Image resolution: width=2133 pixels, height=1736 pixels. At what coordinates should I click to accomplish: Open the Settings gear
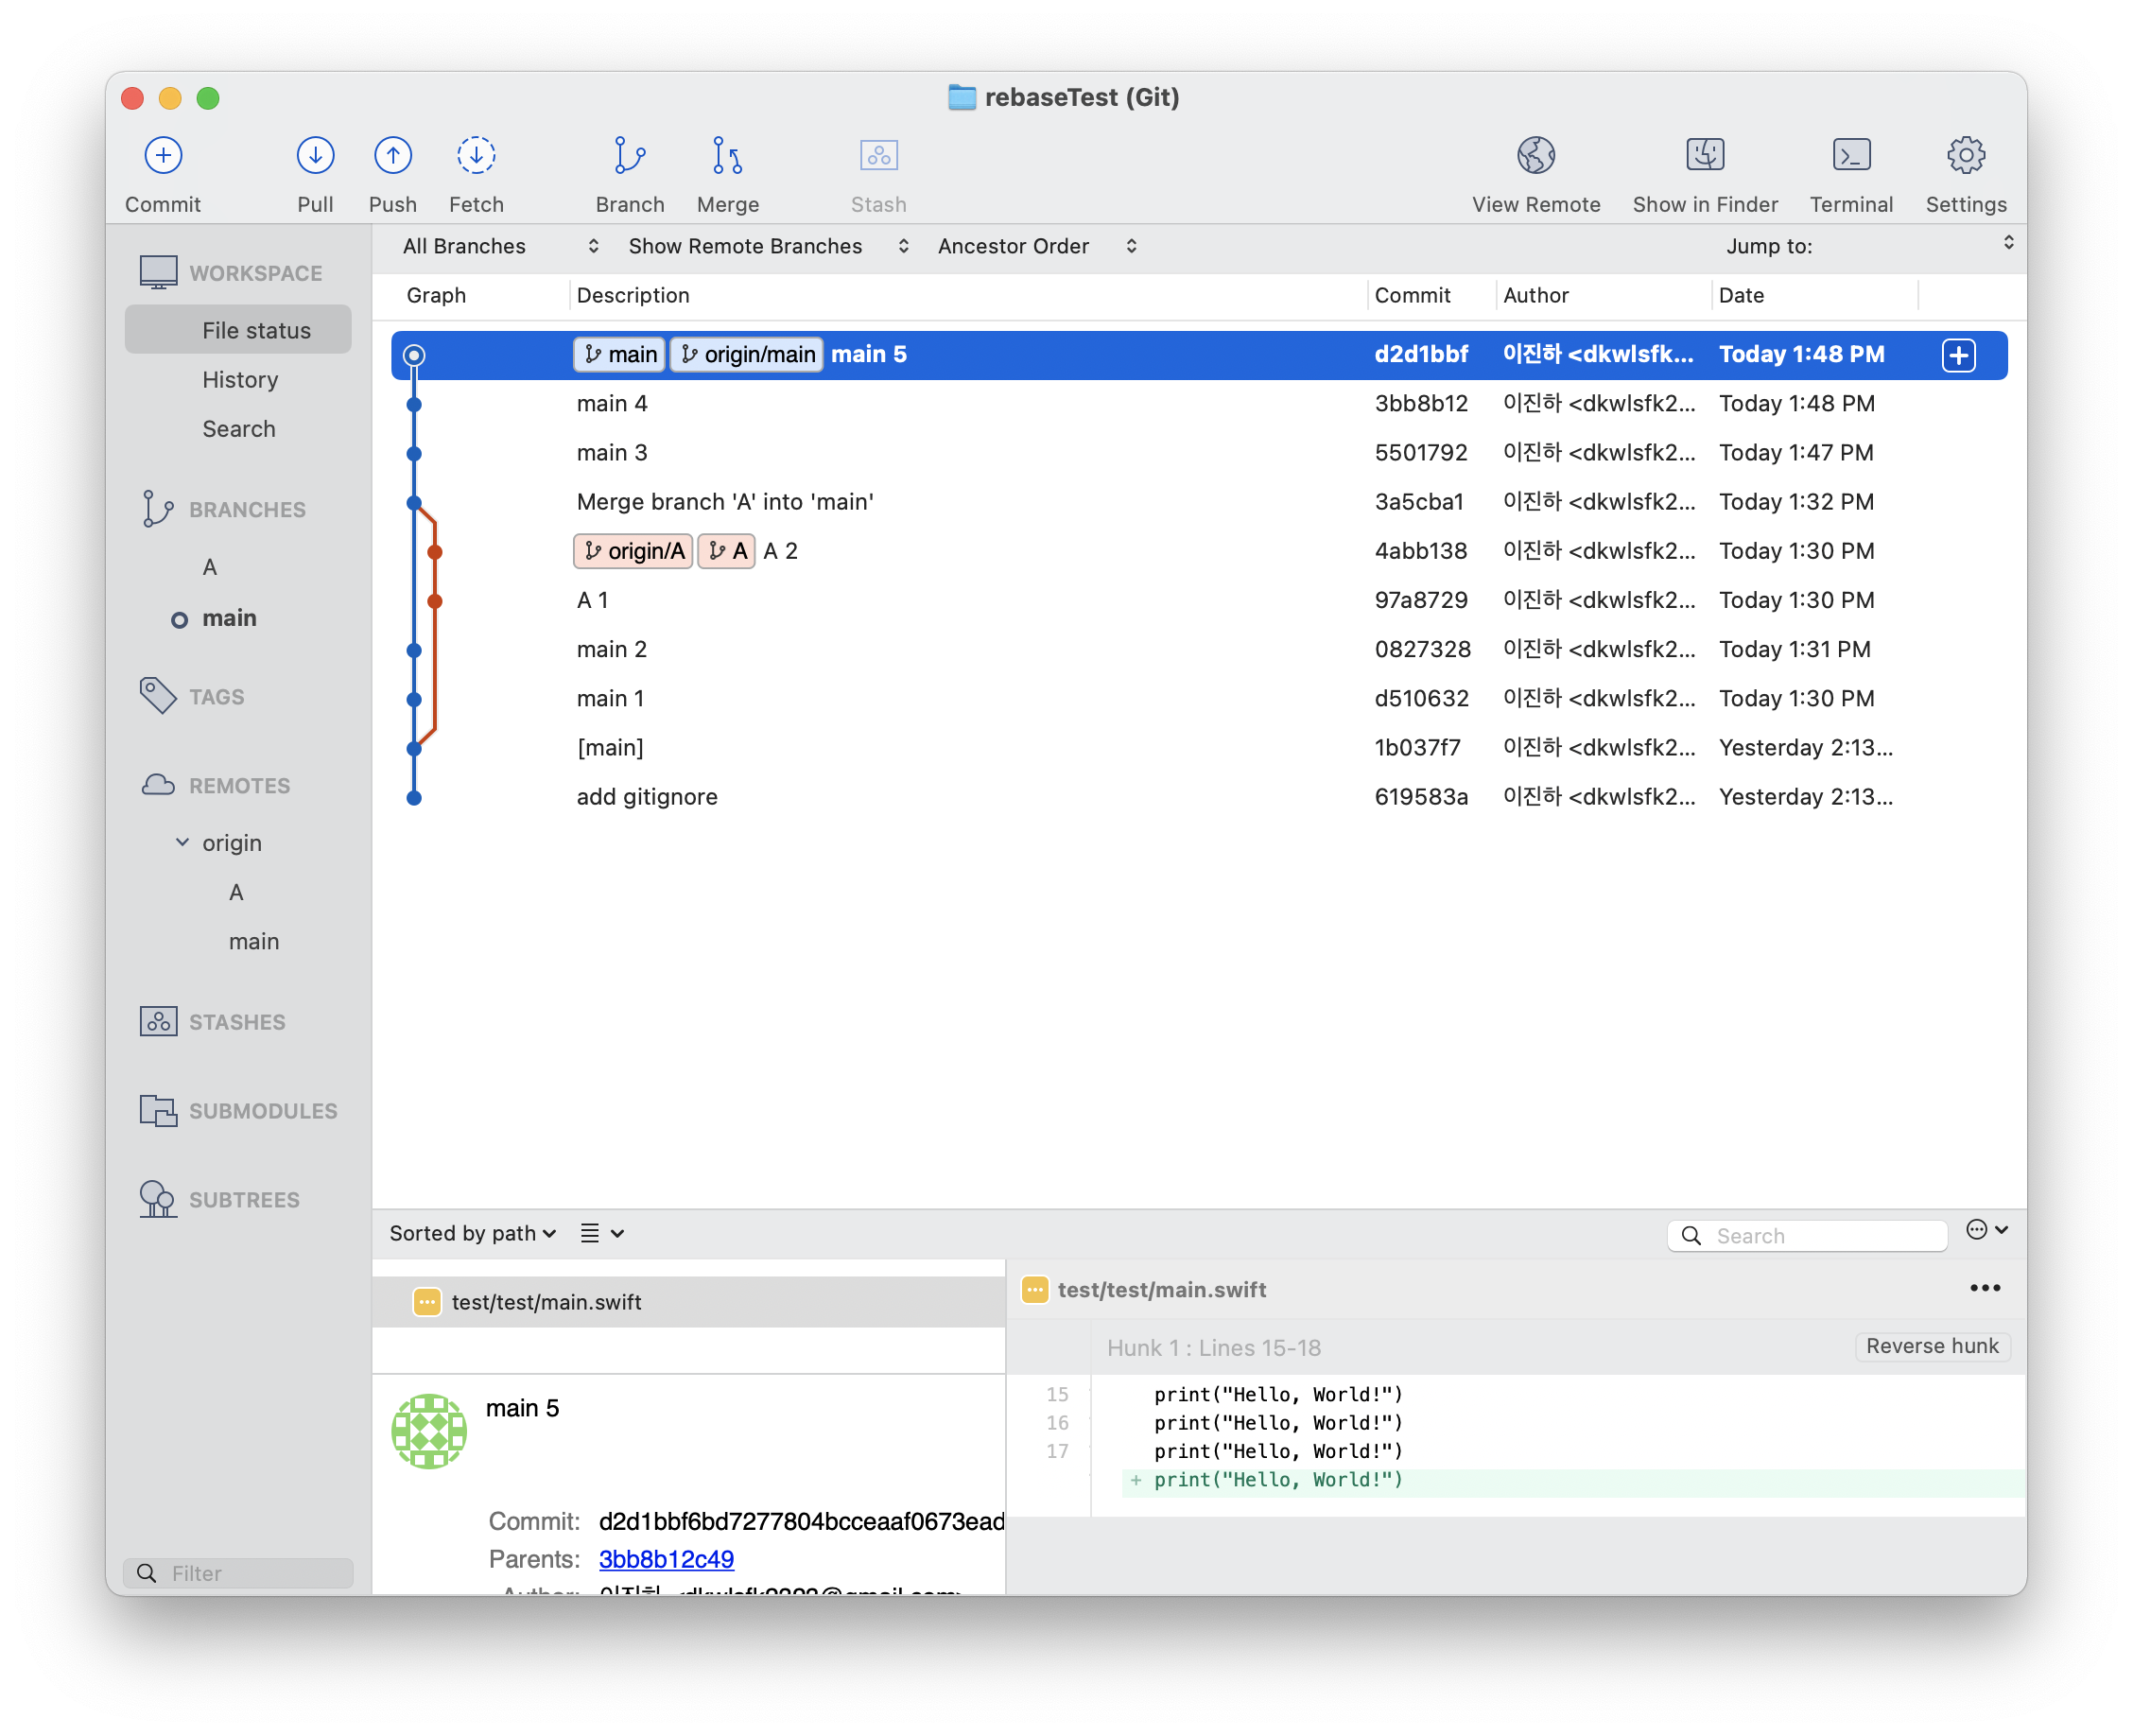[1965, 156]
